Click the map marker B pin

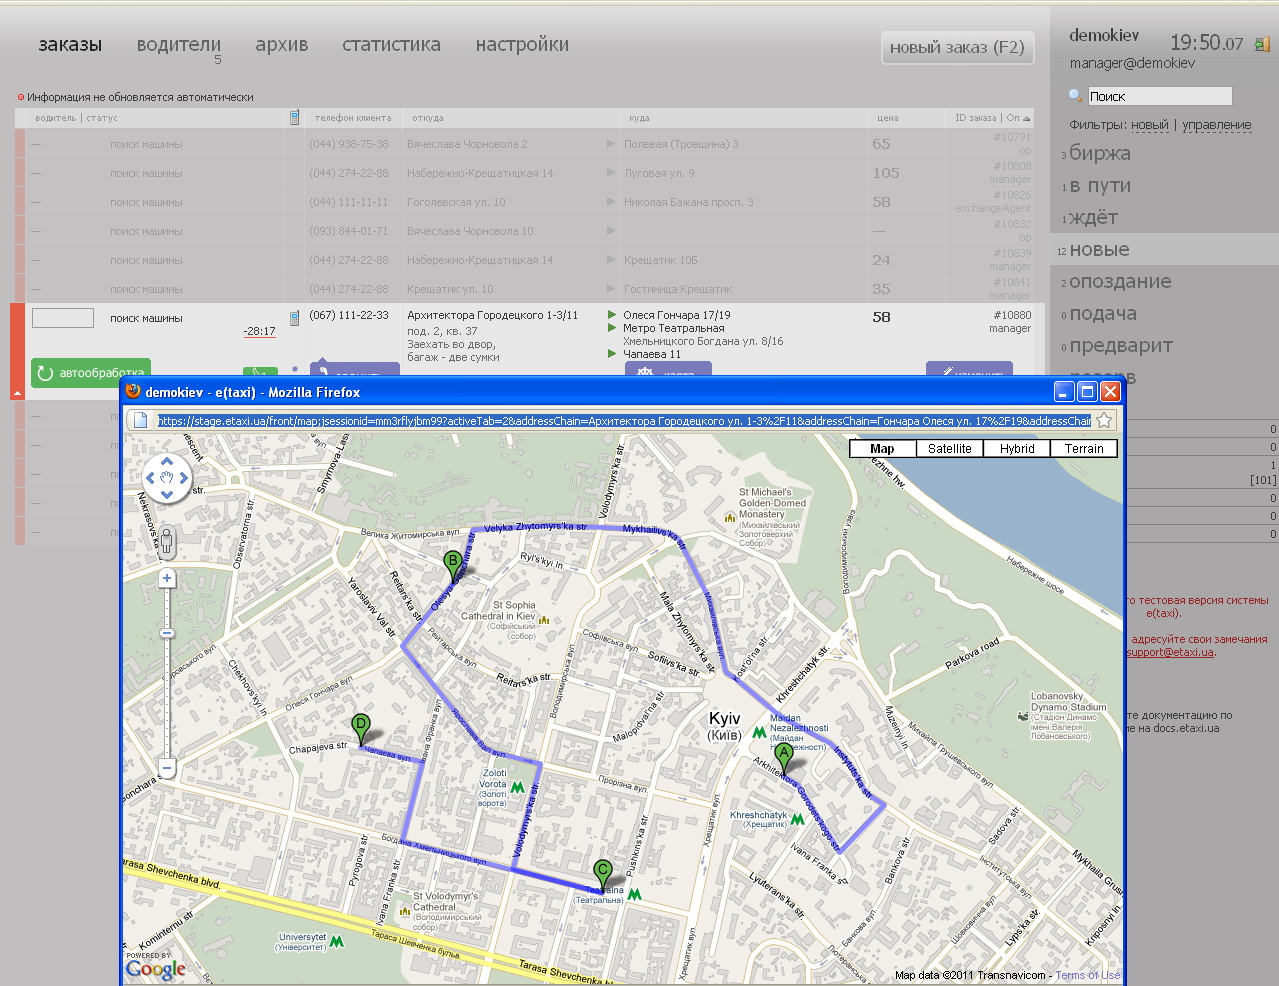452,566
